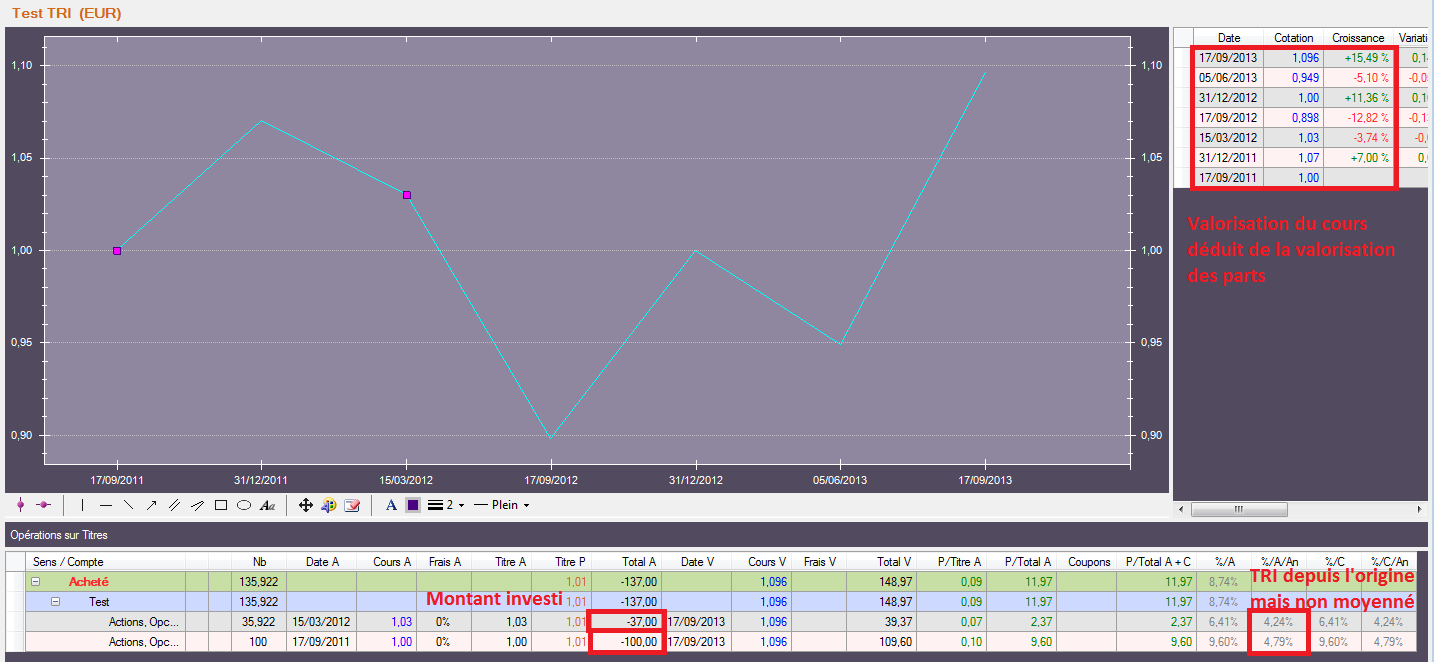
Task: Click the right arrow of horizontal scrollbar
Action: pyautogui.click(x=1421, y=510)
